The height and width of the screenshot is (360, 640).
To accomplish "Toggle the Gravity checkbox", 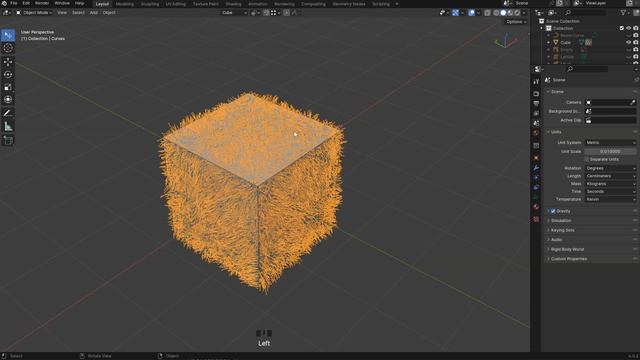I will pos(553,211).
